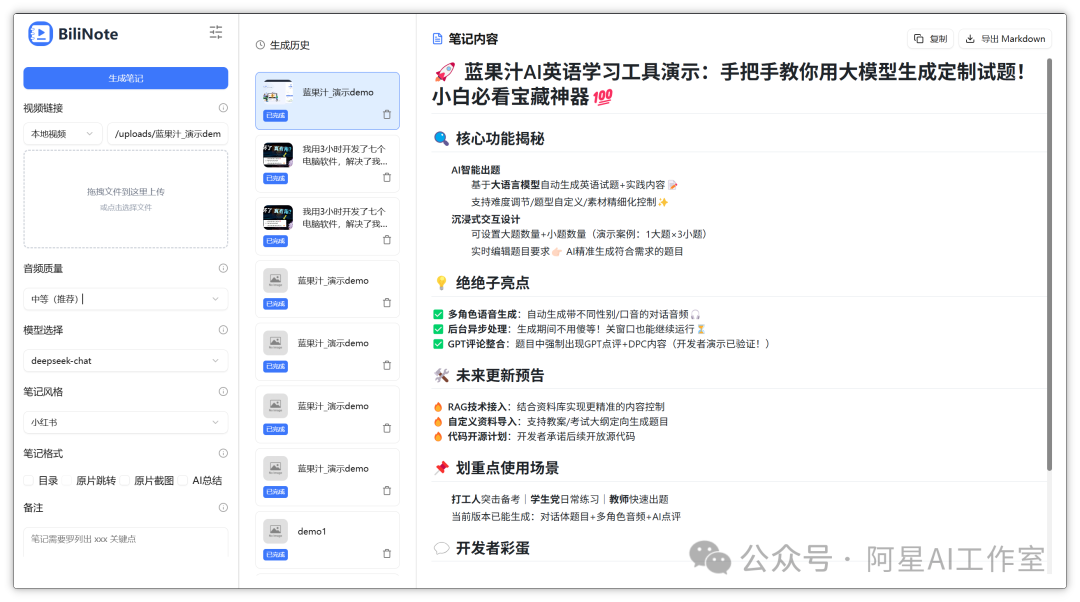Click the 拖拽文件到这里上传 upload area

click(x=125, y=199)
